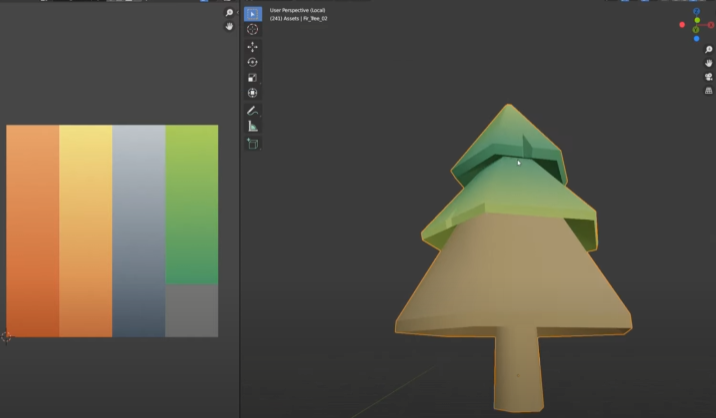716x418 pixels.
Task: Select the Scale tool
Action: tap(252, 78)
